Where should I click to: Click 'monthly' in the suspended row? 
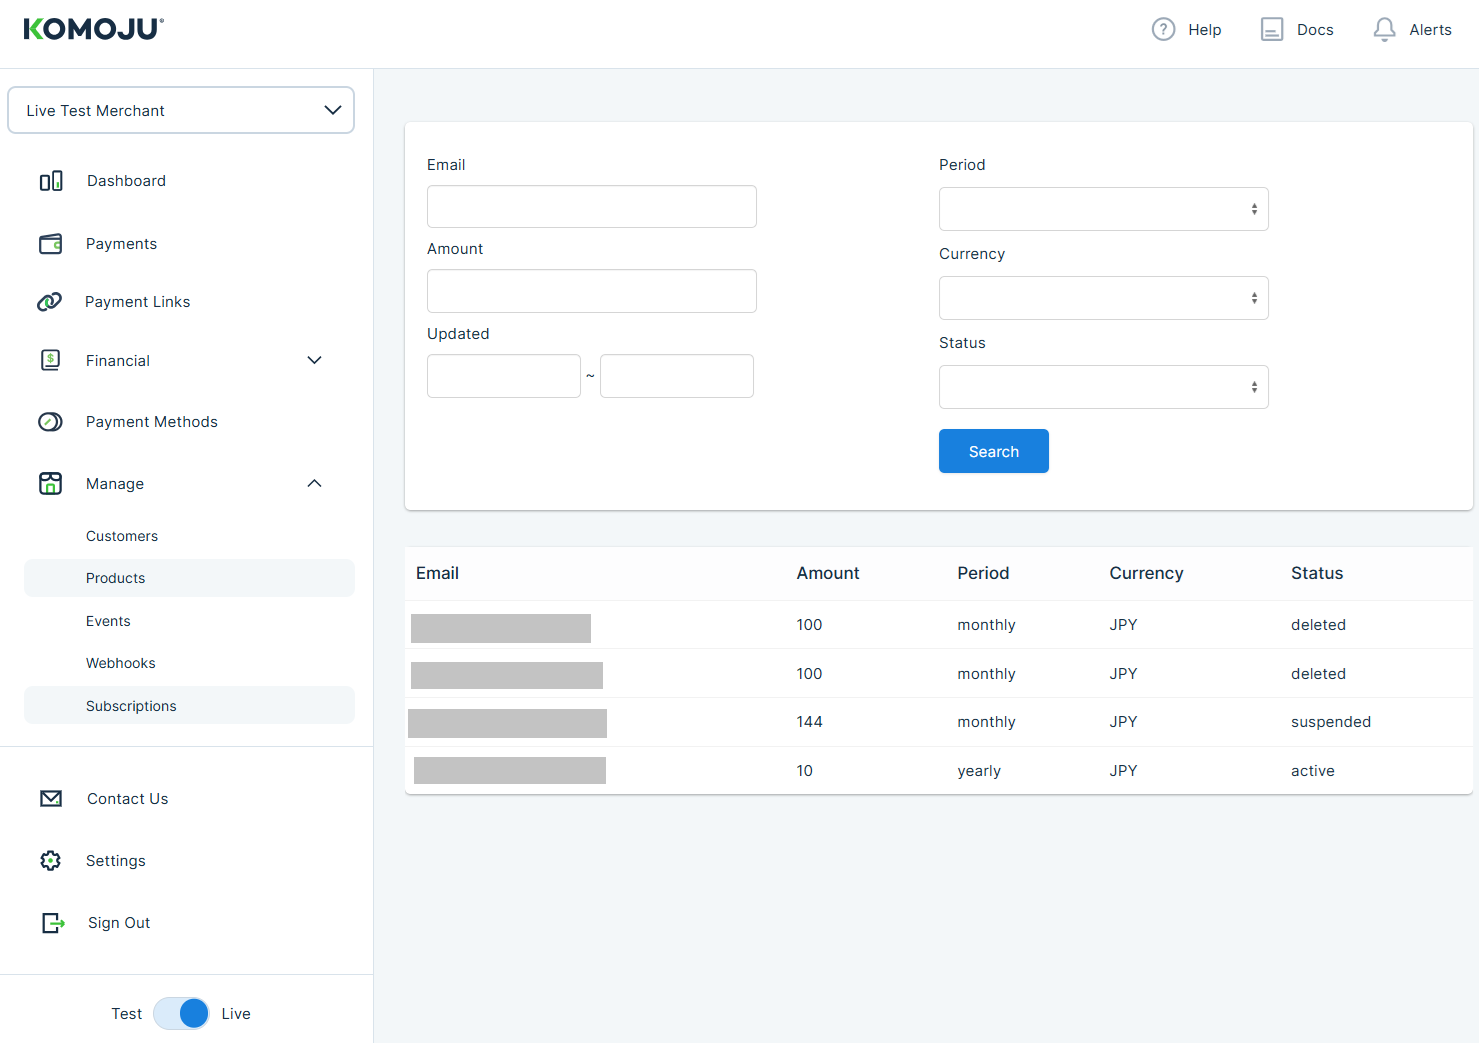986,722
